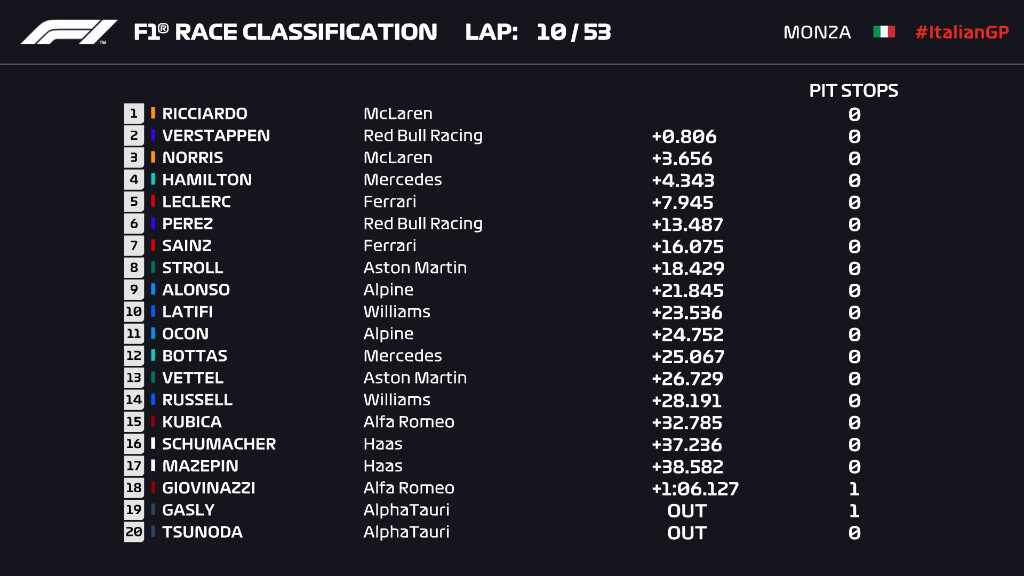The image size is (1024, 576).
Task: Click the lap counter 10 / 53
Action: (573, 32)
